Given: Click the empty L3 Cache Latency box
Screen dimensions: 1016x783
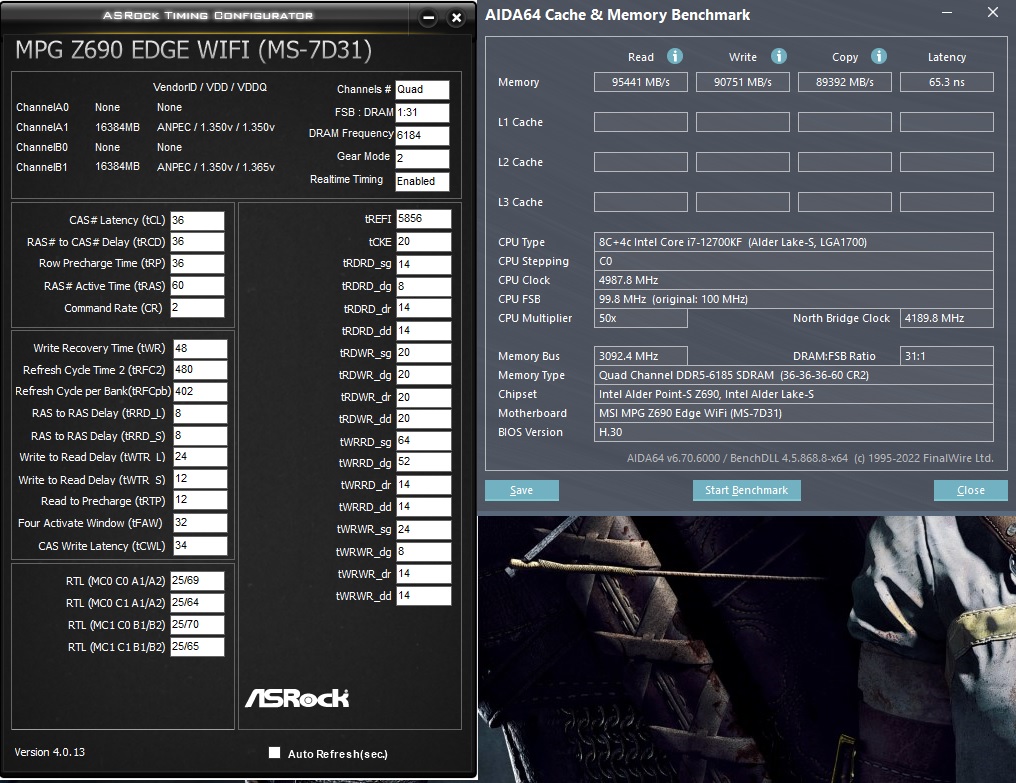Looking at the screenshot, I should [947, 202].
